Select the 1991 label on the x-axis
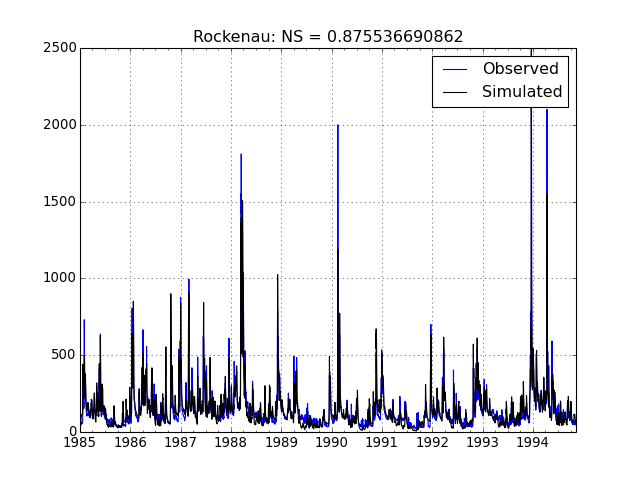The image size is (640, 480). pyautogui.click(x=382, y=442)
